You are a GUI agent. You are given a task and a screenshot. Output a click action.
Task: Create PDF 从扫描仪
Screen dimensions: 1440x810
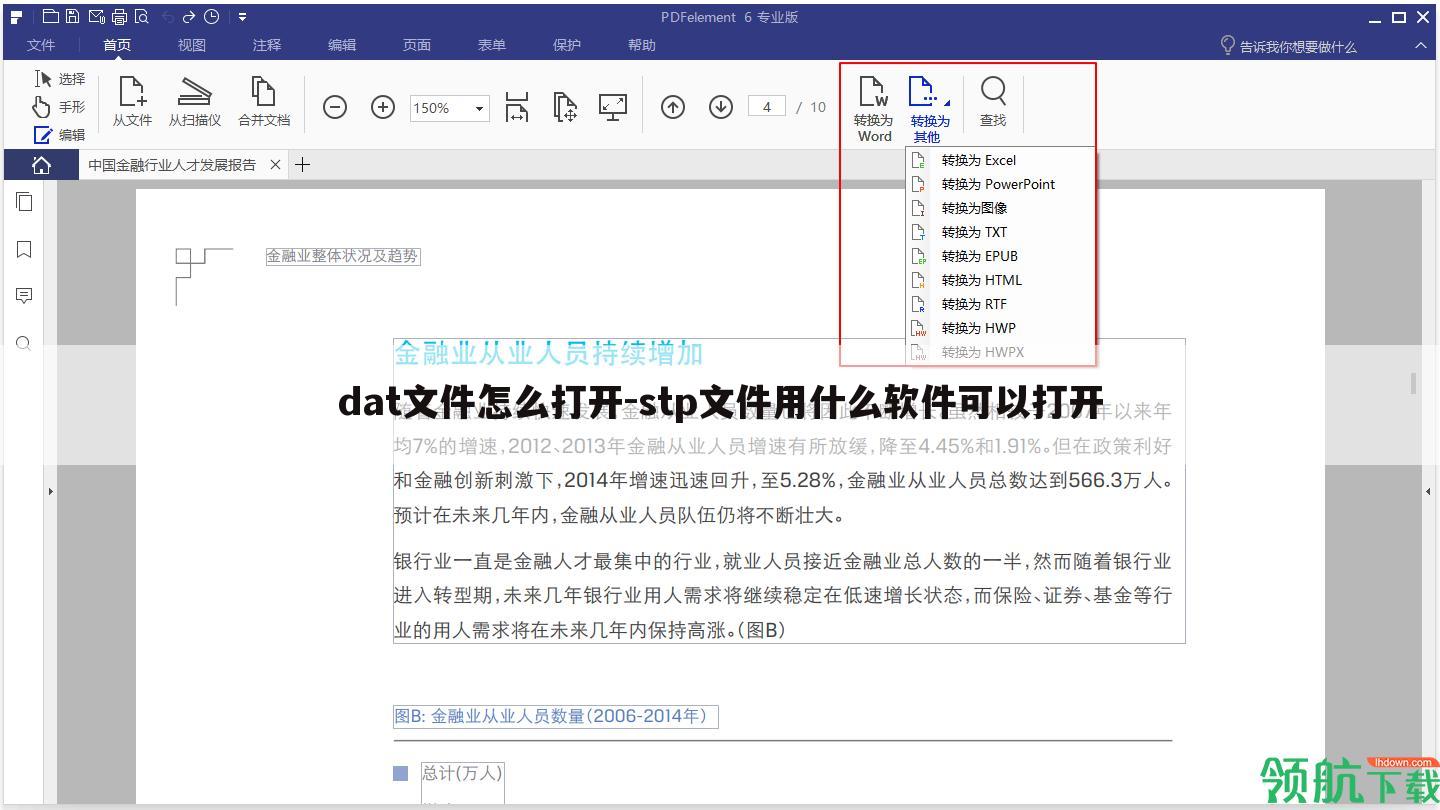[x=195, y=100]
